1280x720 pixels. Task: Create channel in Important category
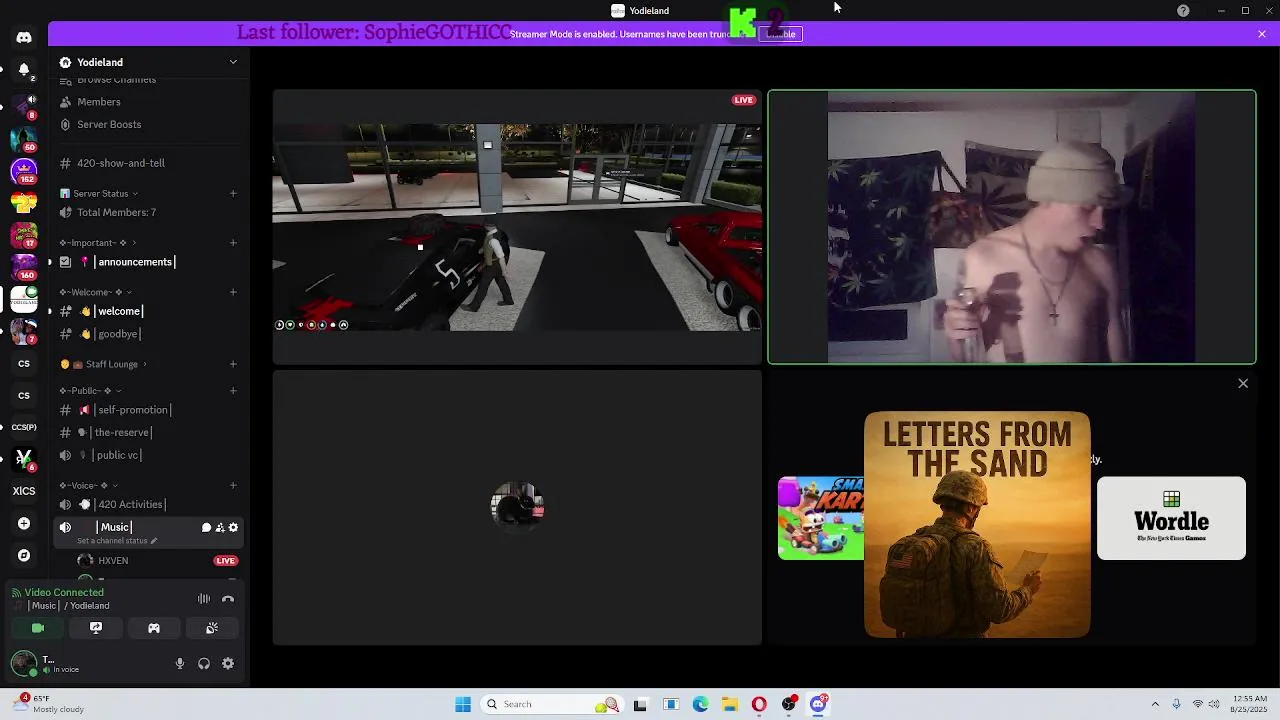pyautogui.click(x=233, y=243)
